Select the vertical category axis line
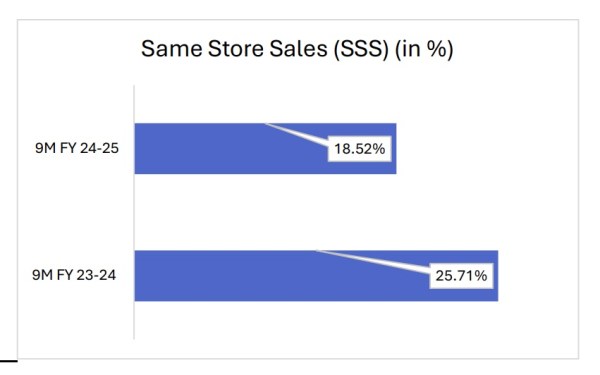This screenshot has height=375, width=600. click(134, 212)
